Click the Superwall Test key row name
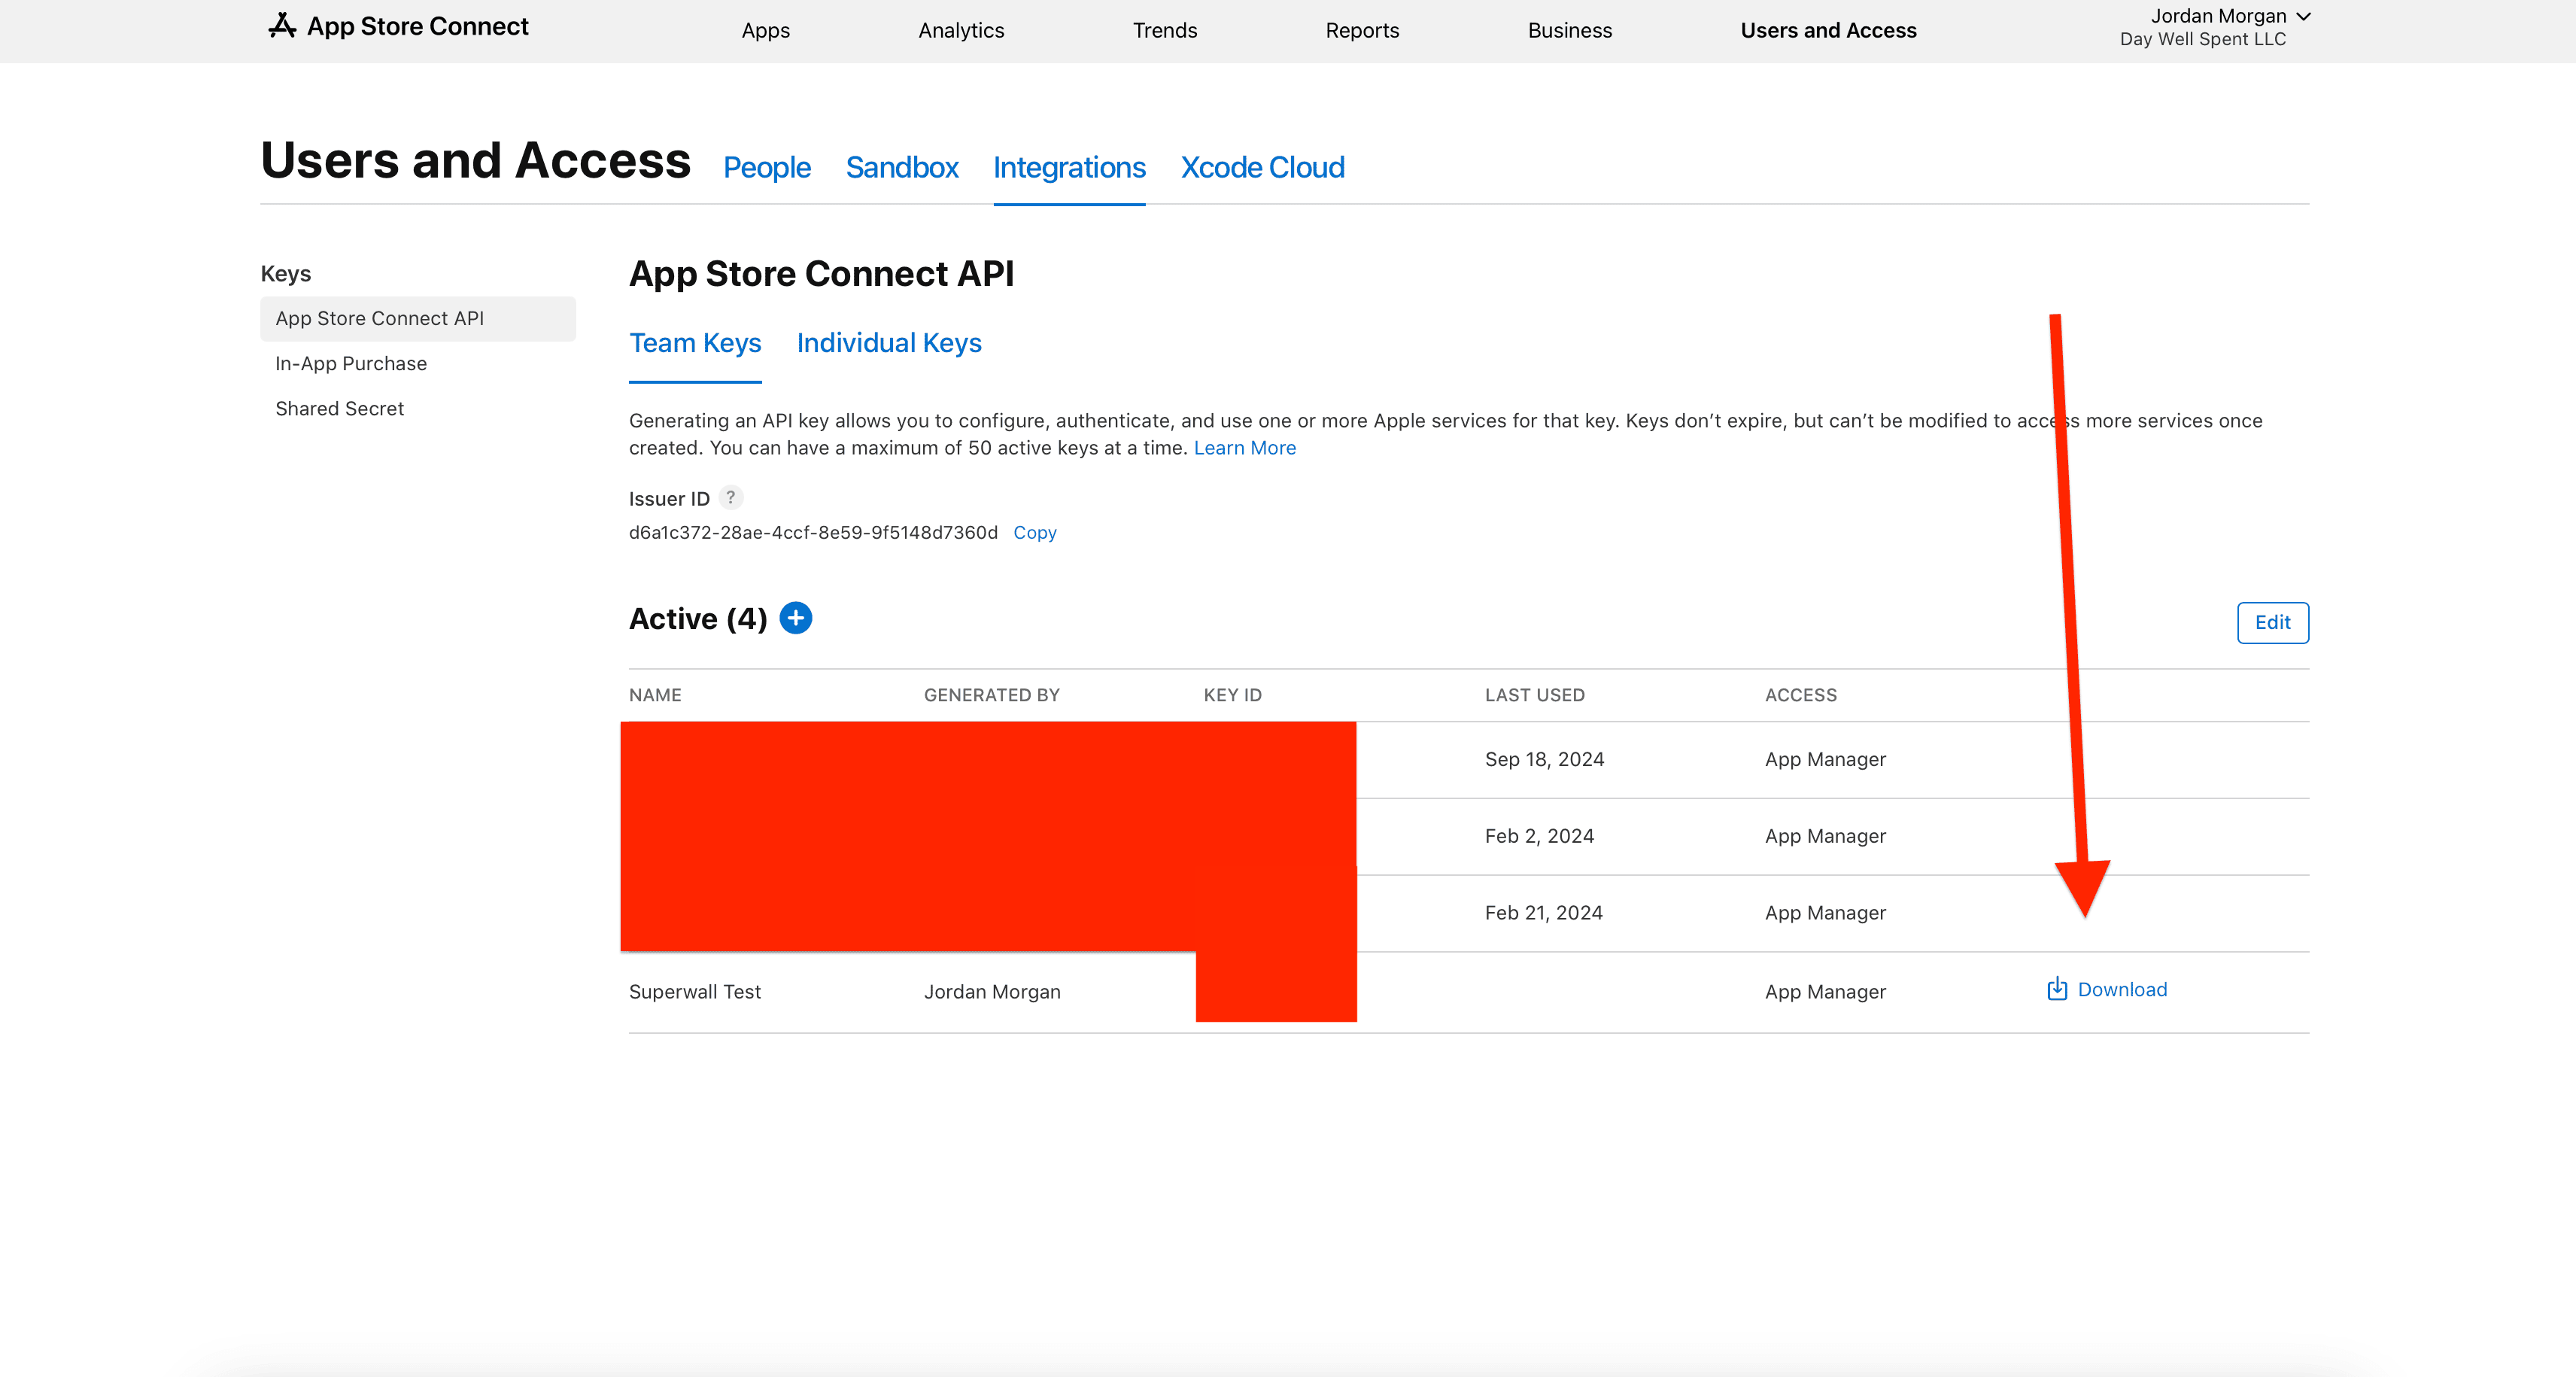The width and height of the screenshot is (2576, 1377). 694,992
